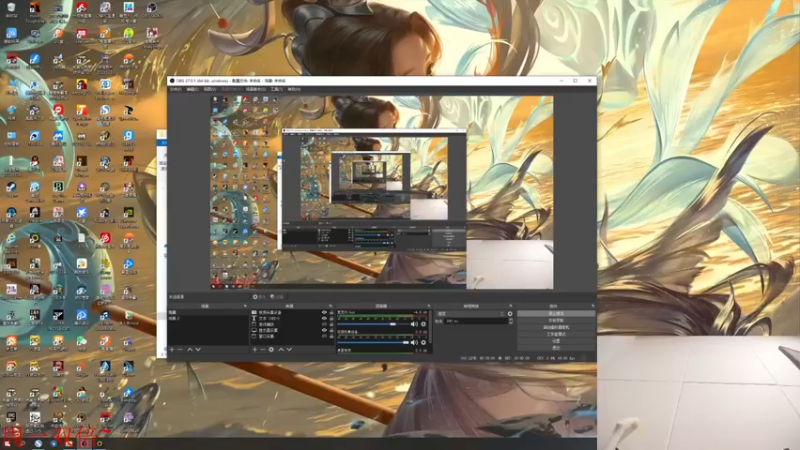Viewport: 800px width, 450px height.
Task: Open the 视图 menu in OBS
Action: 210,89
